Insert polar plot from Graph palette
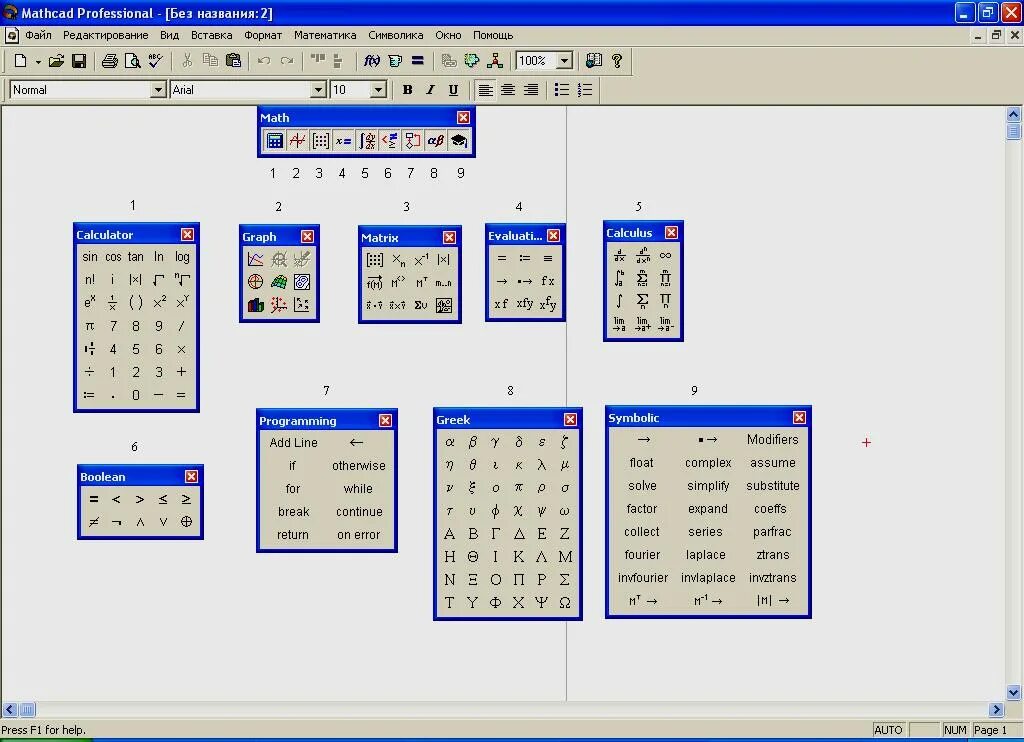1024x742 pixels. point(255,282)
